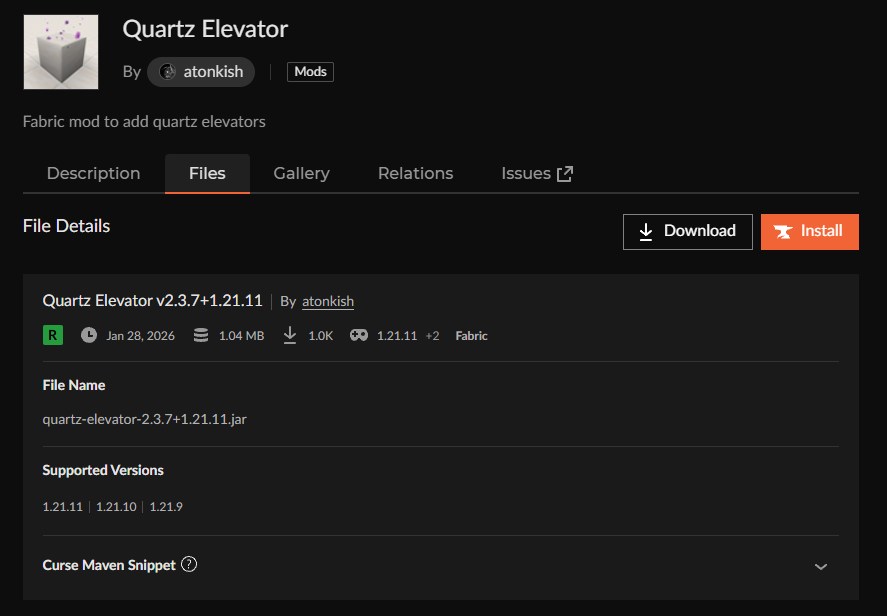This screenshot has width=887, height=616.
Task: Click atonkish author avatar icon
Action: click(168, 72)
